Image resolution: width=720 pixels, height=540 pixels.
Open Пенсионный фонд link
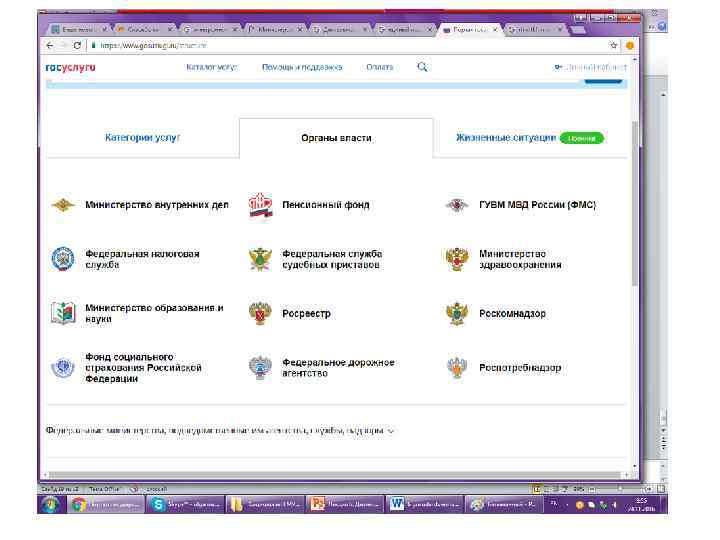pos(326,205)
